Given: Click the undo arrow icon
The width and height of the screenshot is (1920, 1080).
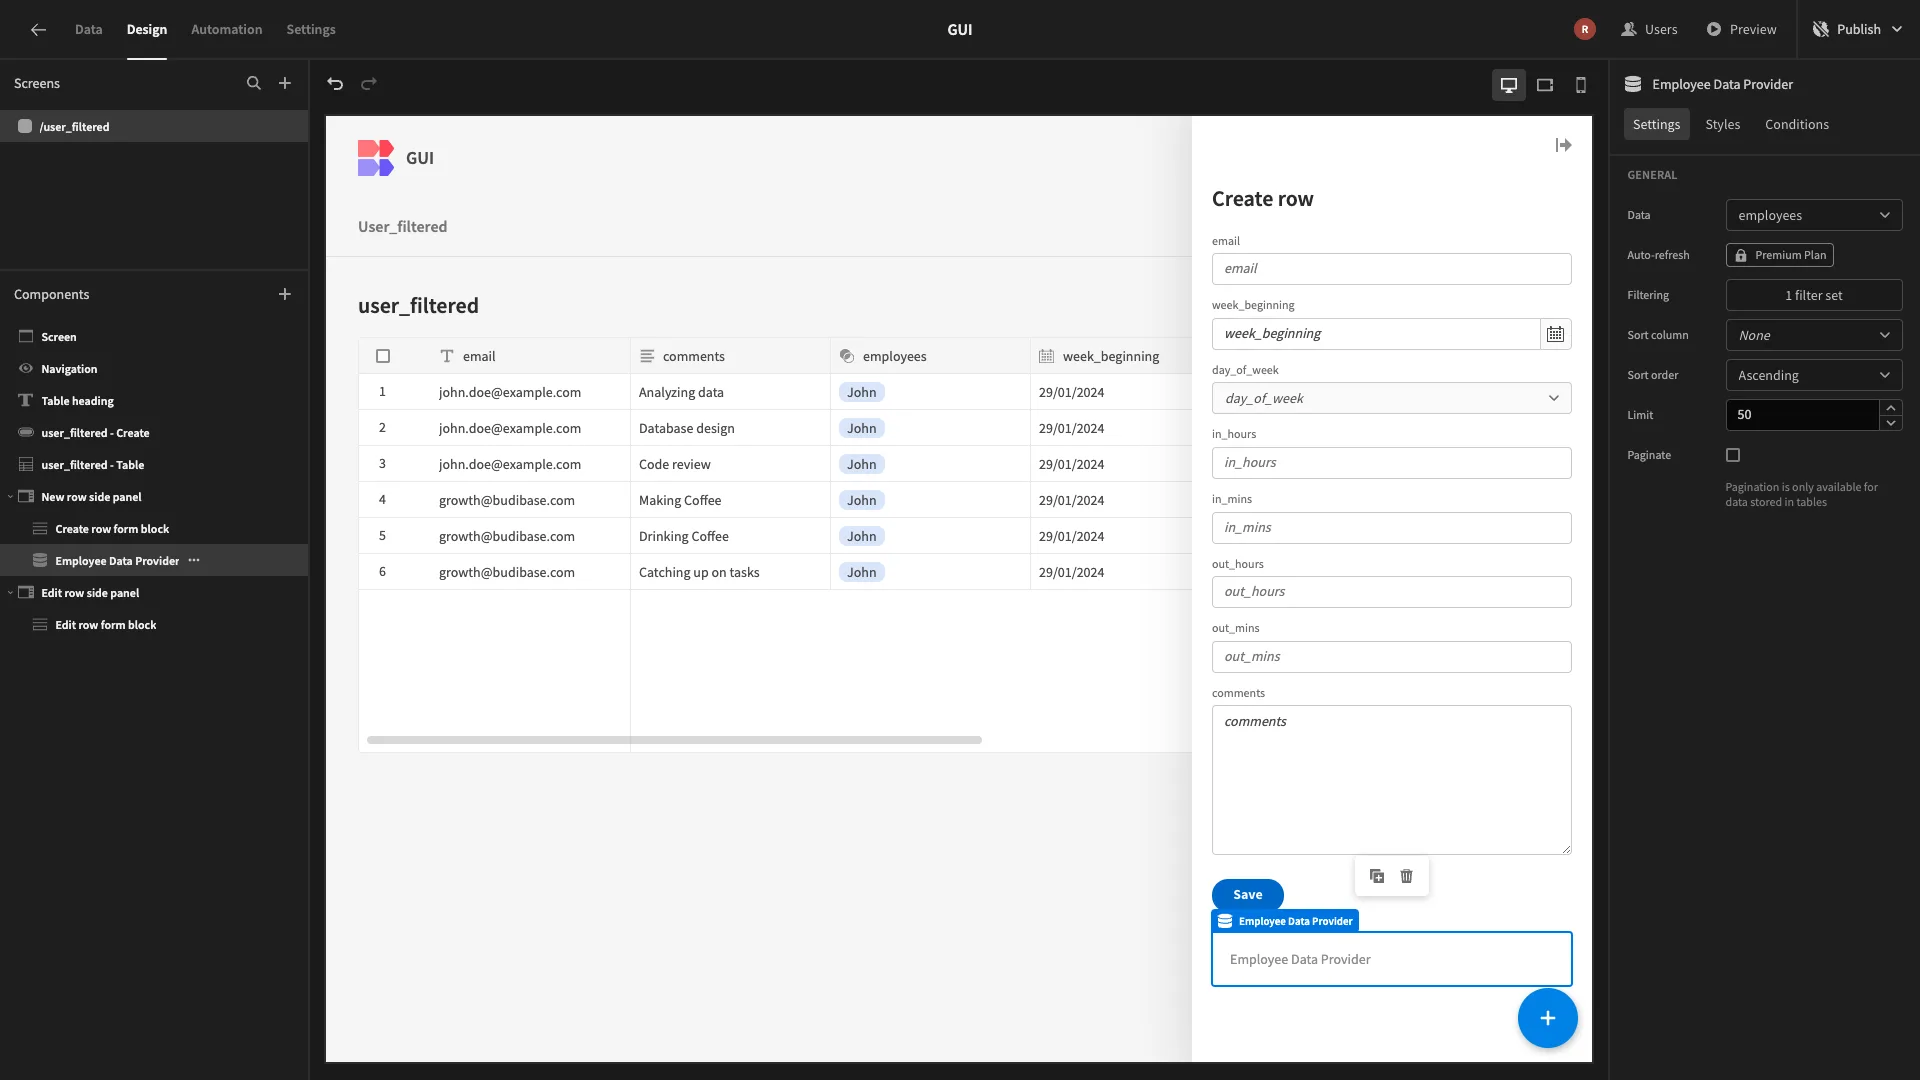Looking at the screenshot, I should [x=335, y=84].
